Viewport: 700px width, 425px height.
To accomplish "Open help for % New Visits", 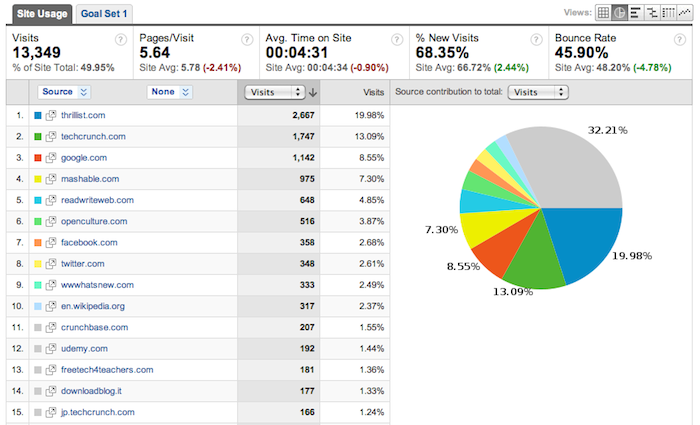I will (536, 40).
